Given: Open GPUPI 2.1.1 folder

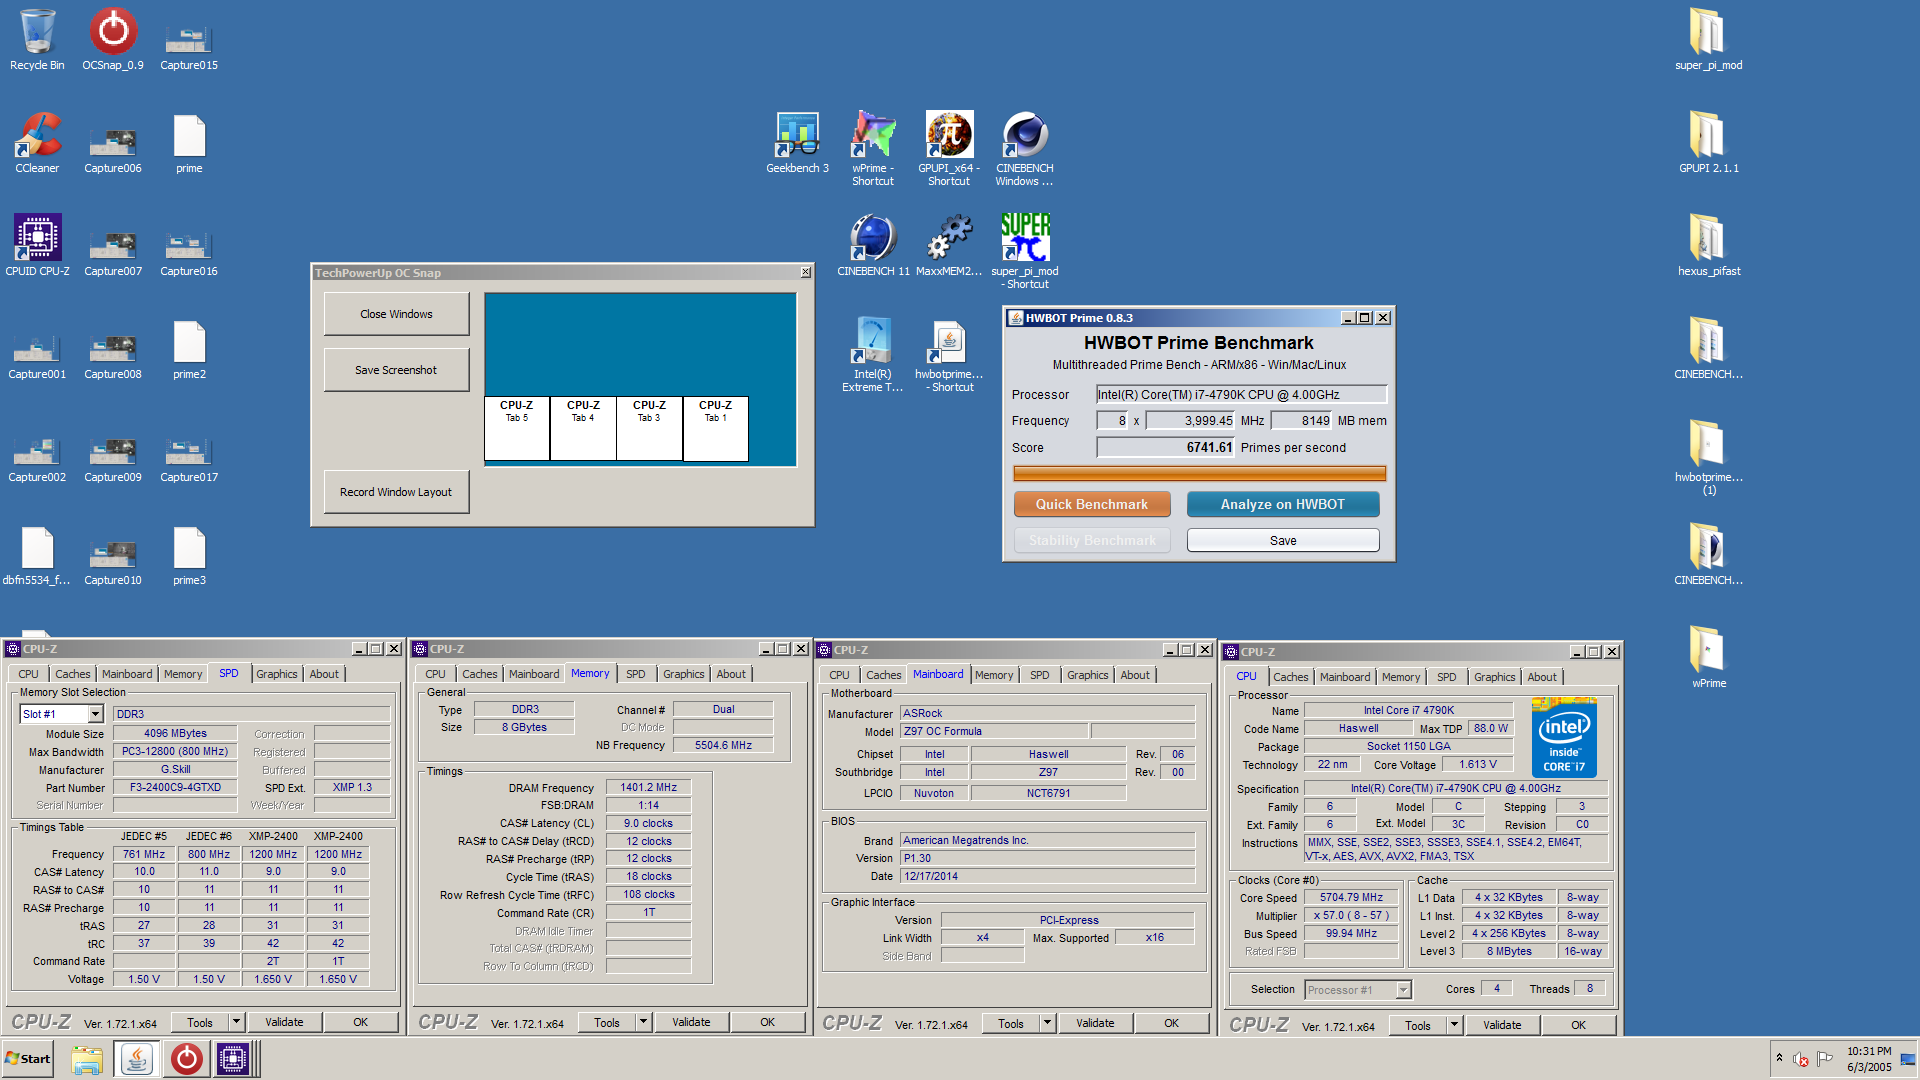Looking at the screenshot, I should click(x=1708, y=143).
